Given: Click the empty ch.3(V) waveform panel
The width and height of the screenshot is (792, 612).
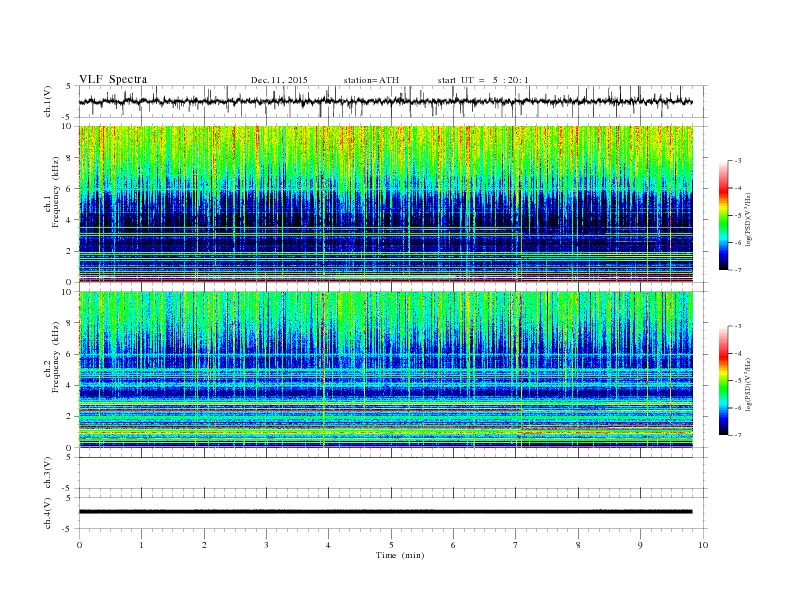Looking at the screenshot, I should point(393,473).
